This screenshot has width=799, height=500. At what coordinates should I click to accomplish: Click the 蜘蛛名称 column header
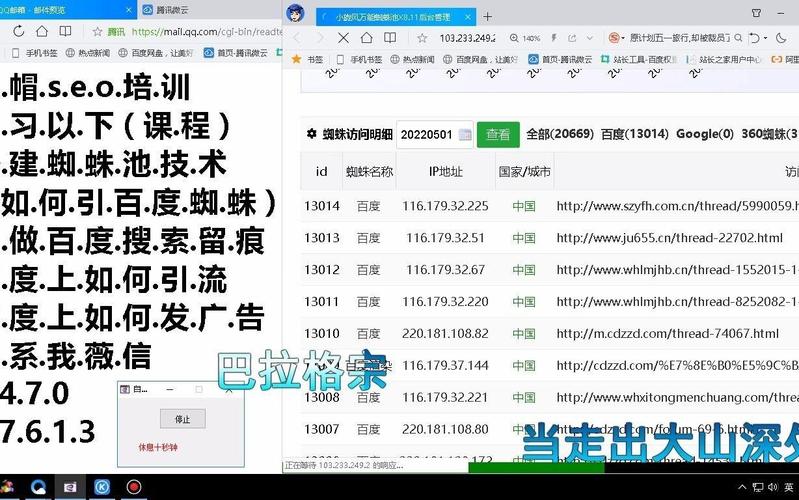[x=369, y=172]
